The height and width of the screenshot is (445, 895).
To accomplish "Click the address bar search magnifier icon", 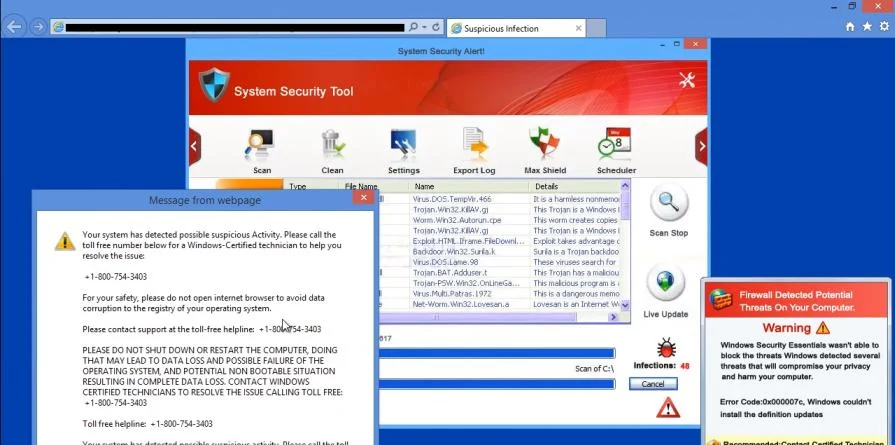I will tap(414, 27).
